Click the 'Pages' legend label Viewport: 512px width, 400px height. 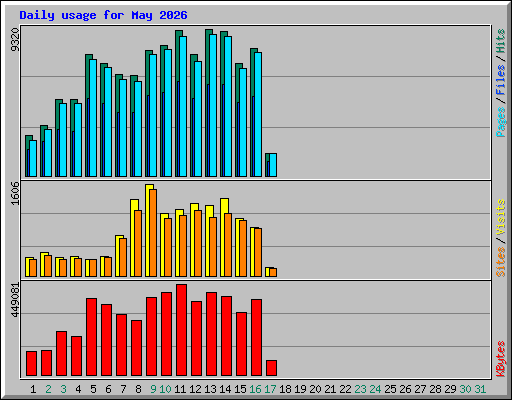point(500,122)
